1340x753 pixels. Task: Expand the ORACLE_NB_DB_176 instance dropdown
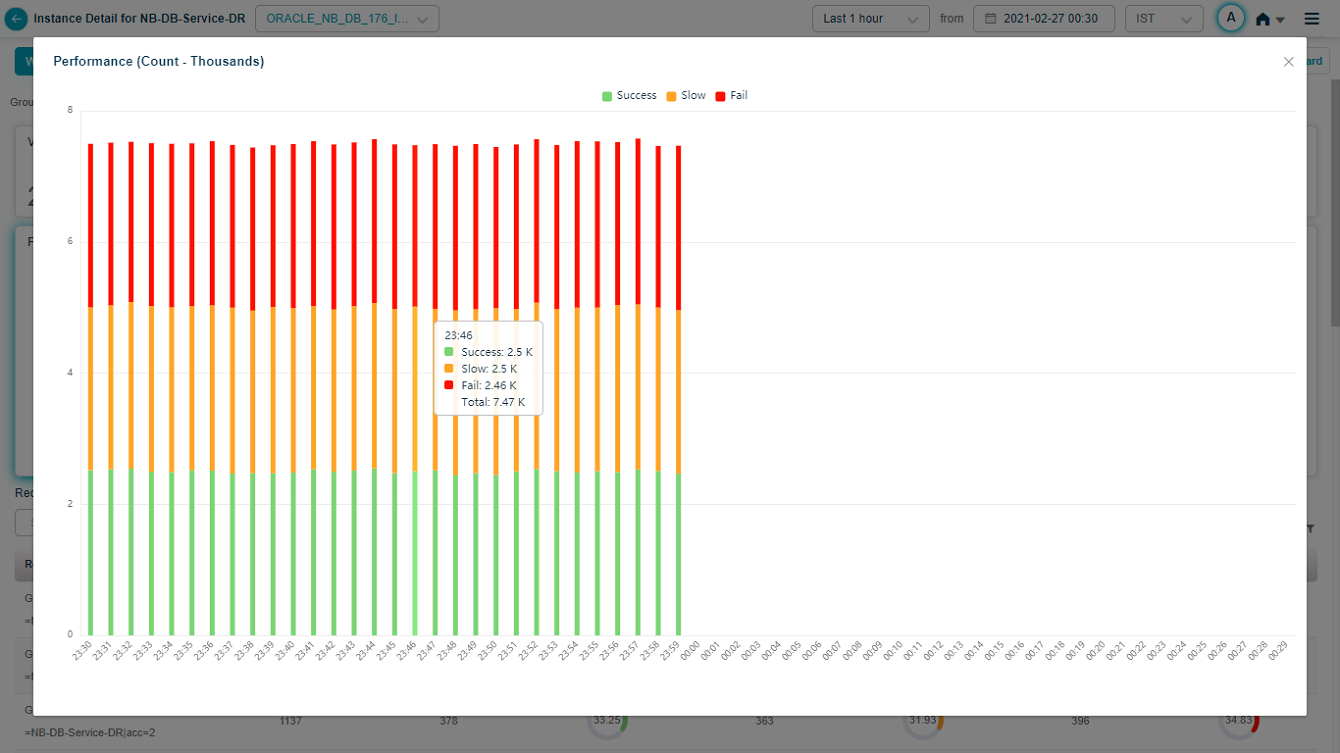(347, 19)
